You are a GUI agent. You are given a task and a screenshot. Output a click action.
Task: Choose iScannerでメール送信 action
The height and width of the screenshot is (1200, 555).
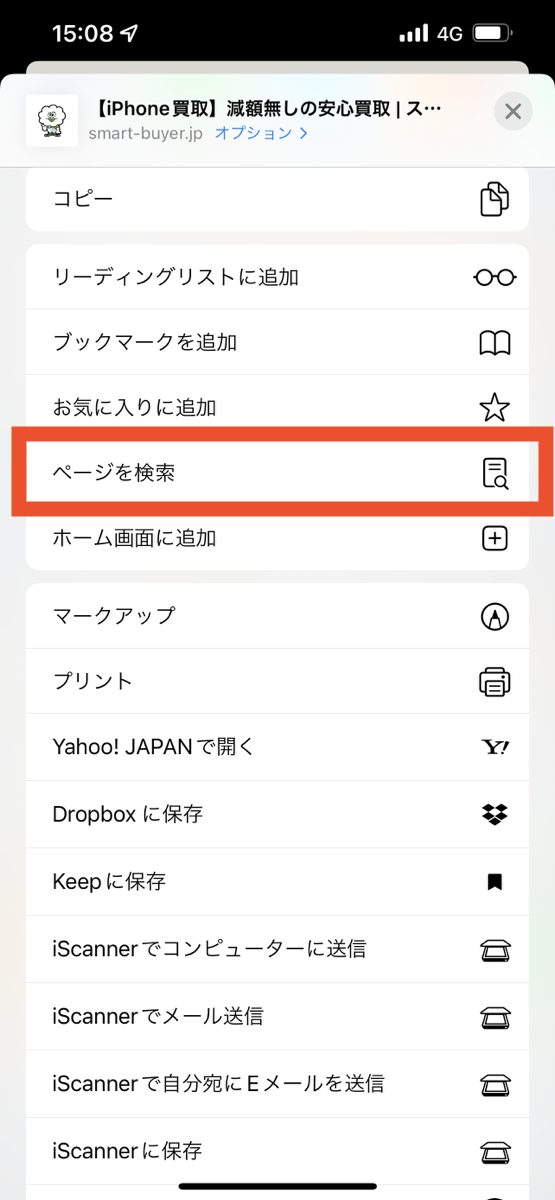(277, 1016)
